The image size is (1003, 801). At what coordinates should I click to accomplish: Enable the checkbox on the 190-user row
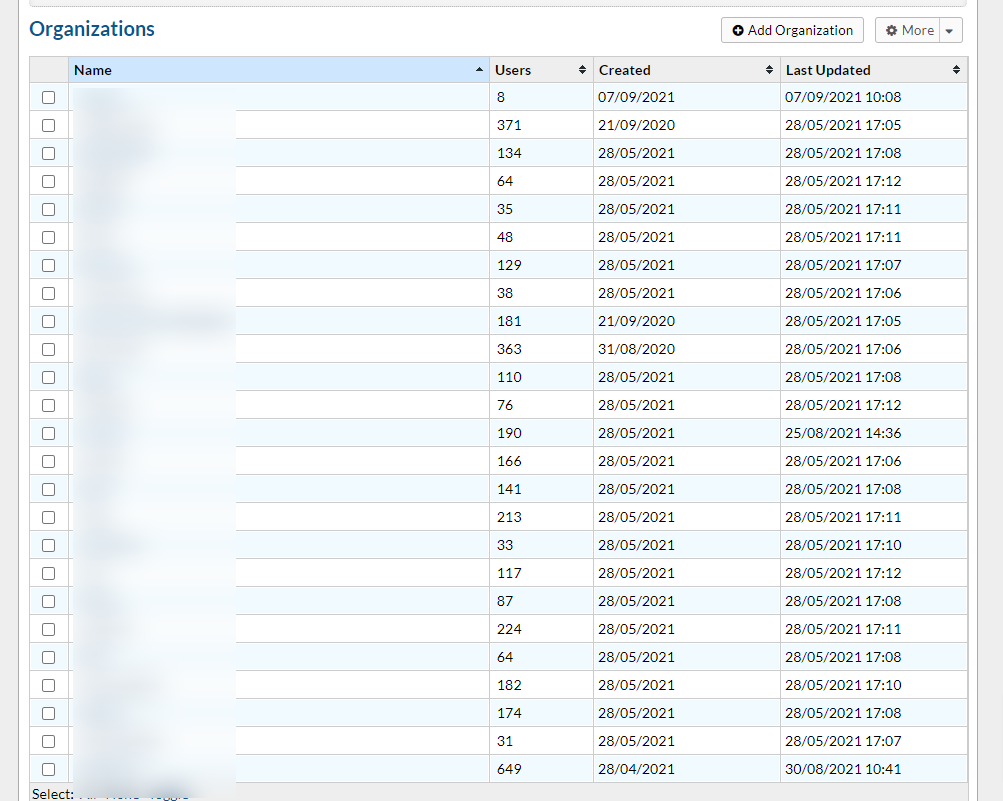point(48,434)
